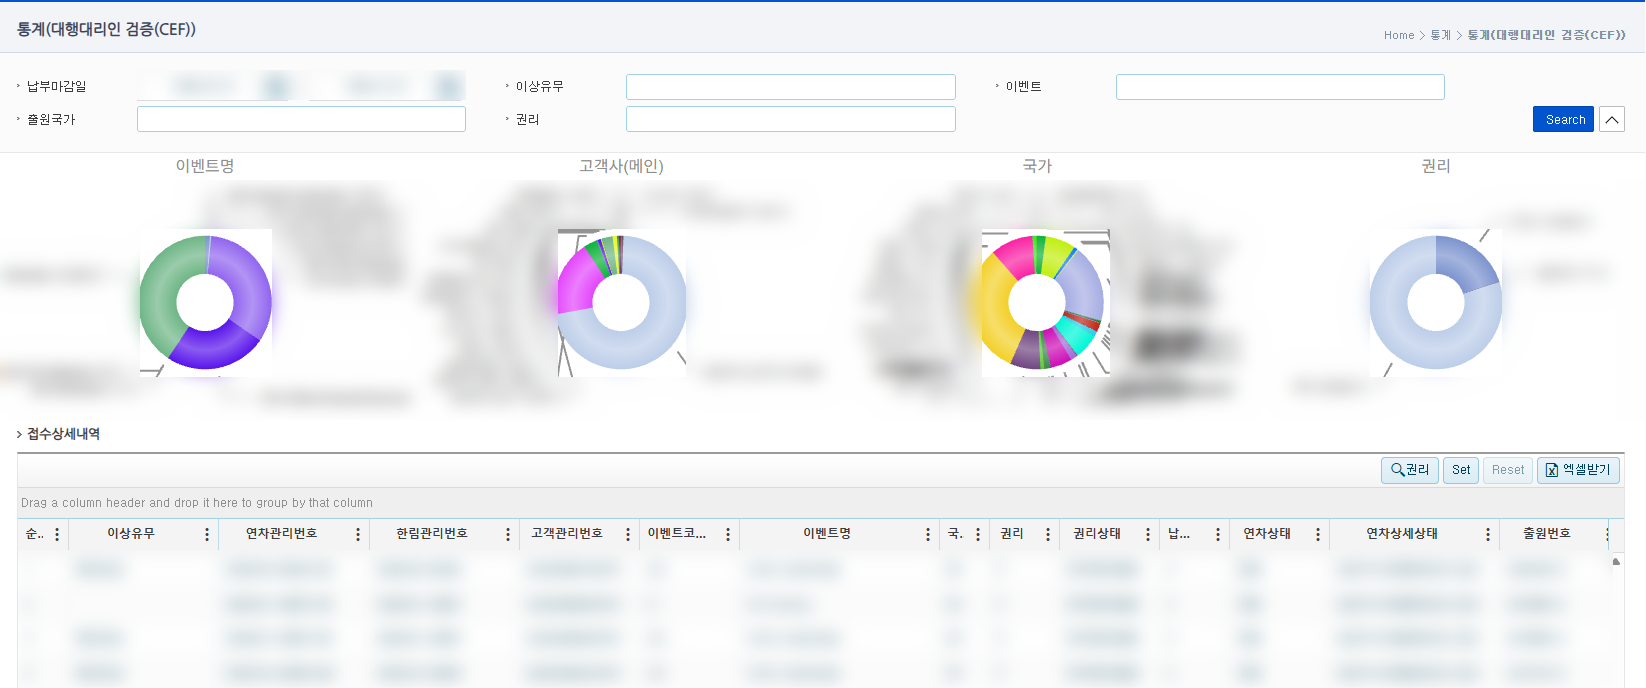Open column menu for 권리 column

[1048, 535]
